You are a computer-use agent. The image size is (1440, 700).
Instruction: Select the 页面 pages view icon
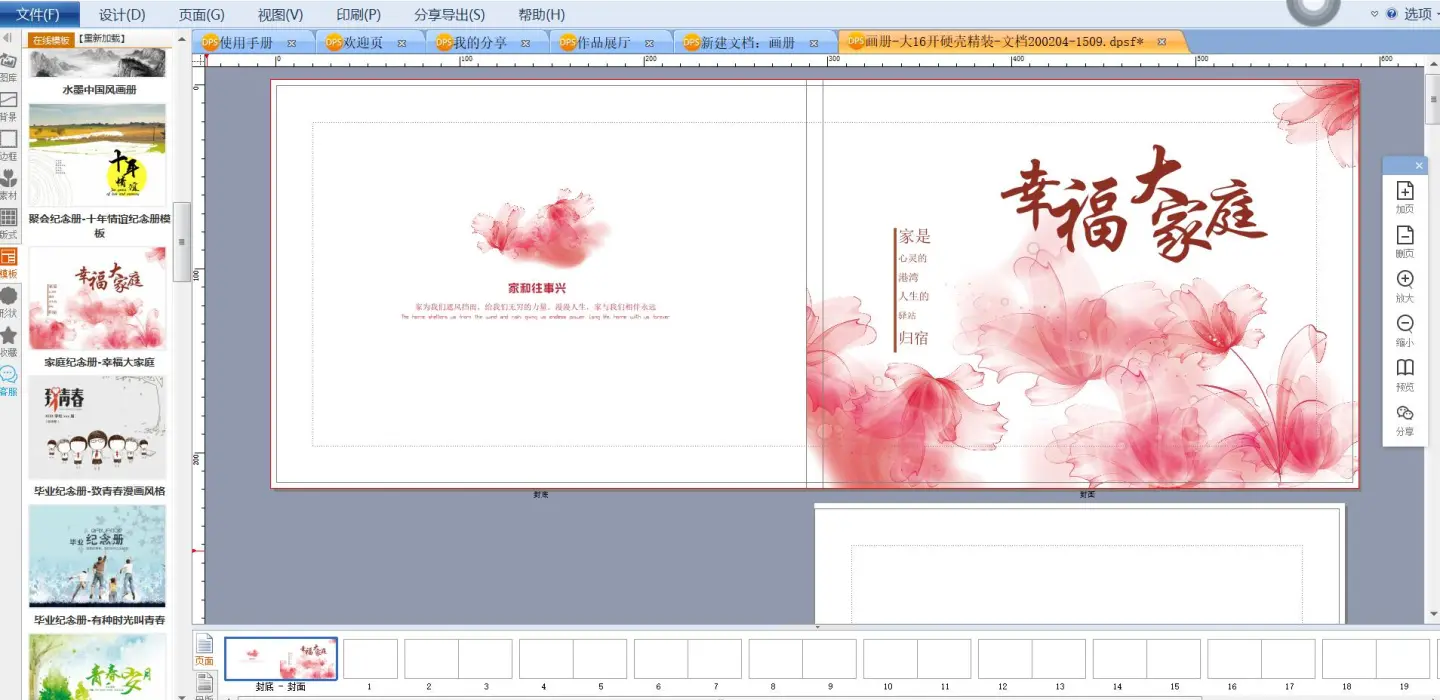(204, 650)
